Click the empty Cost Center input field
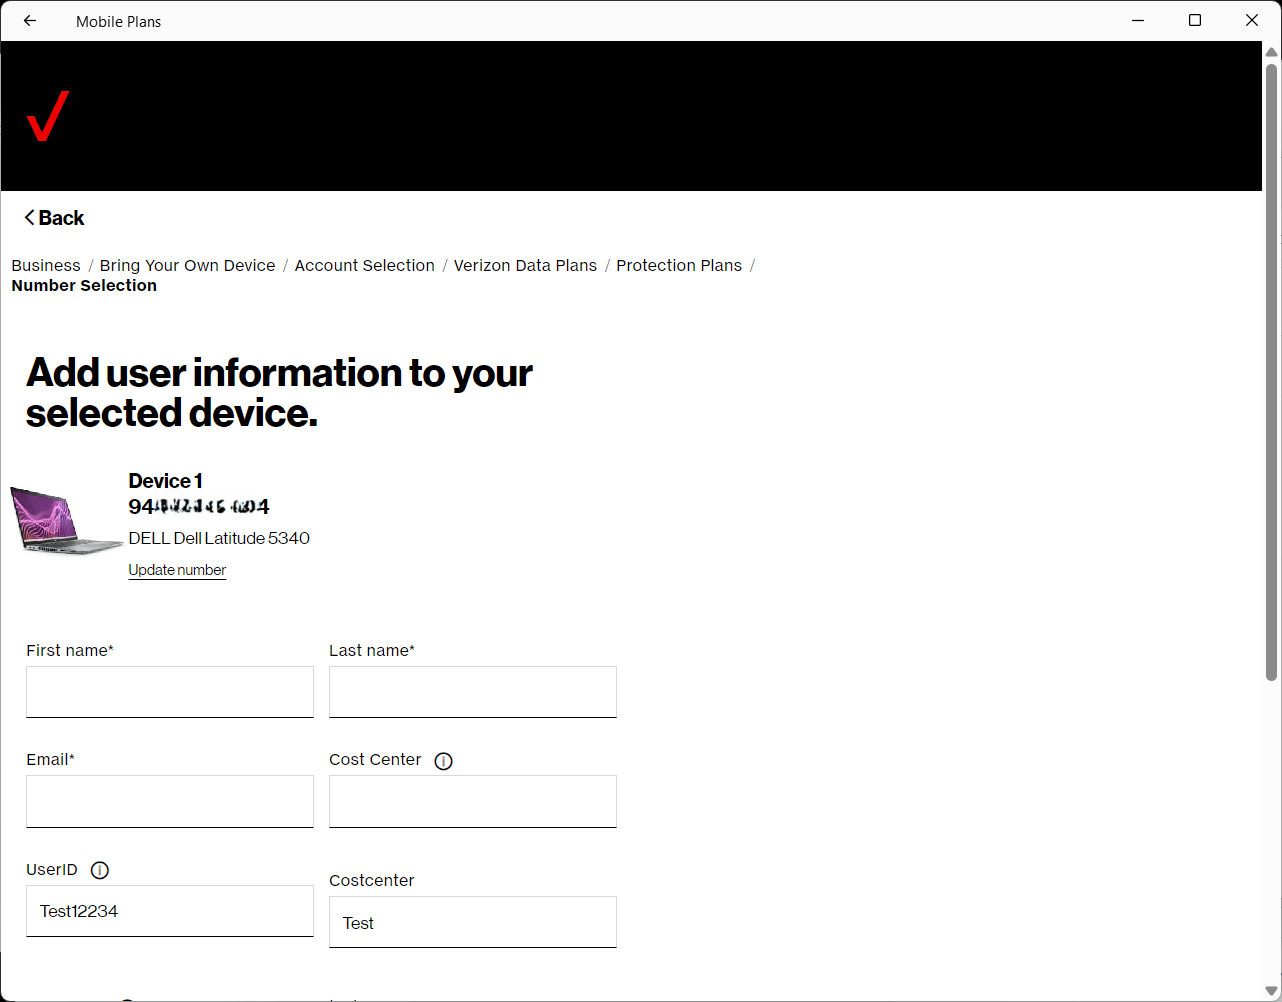 click(472, 801)
